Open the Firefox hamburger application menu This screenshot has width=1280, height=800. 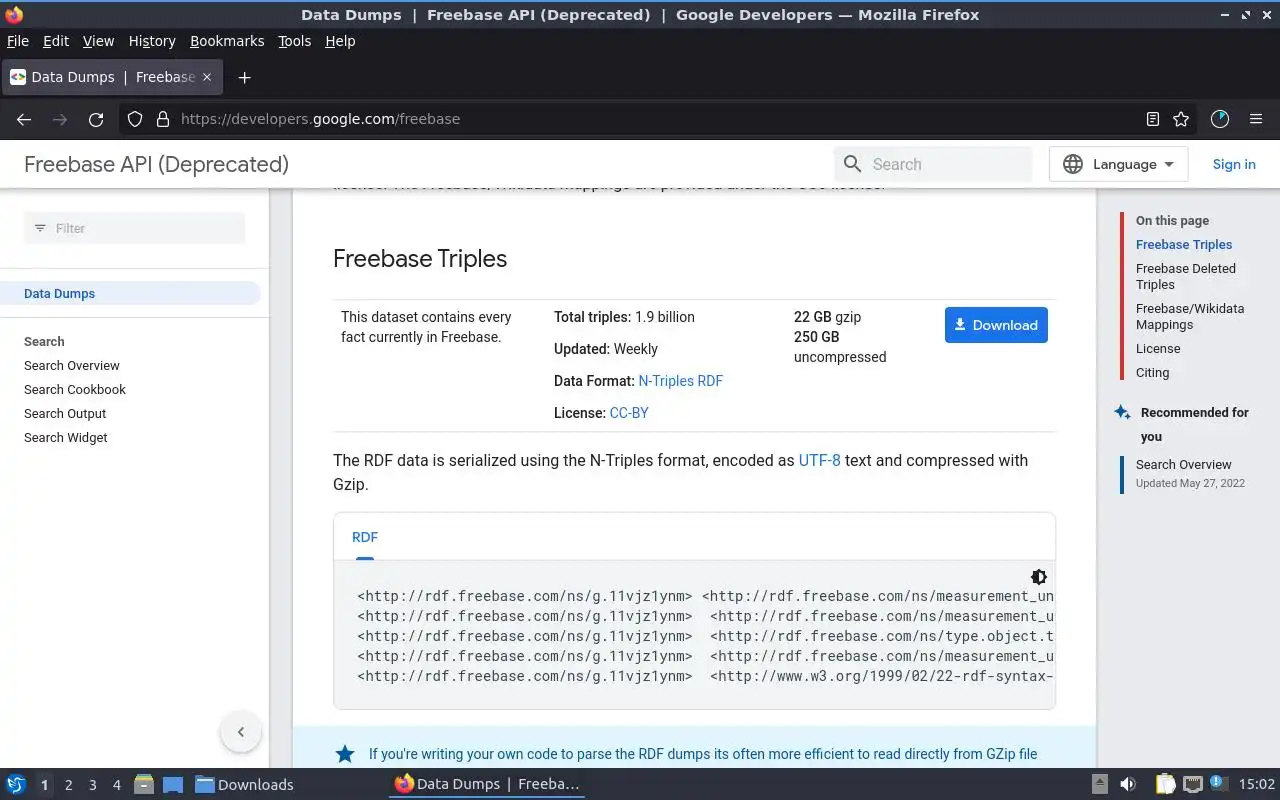pyautogui.click(x=1256, y=119)
